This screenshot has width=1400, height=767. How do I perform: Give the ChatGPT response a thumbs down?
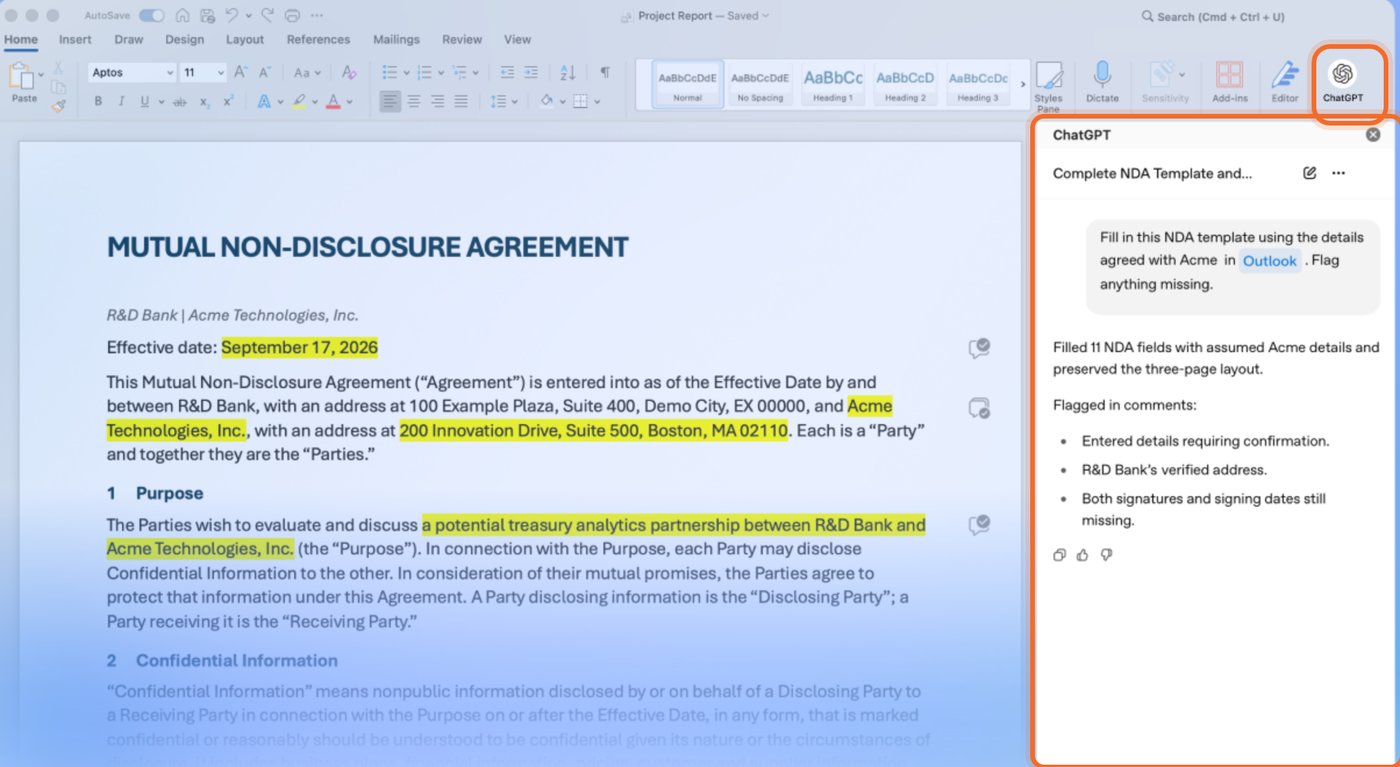1106,555
